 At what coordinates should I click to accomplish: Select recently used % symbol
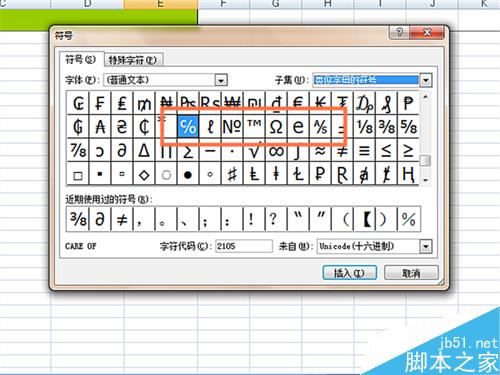click(x=409, y=219)
